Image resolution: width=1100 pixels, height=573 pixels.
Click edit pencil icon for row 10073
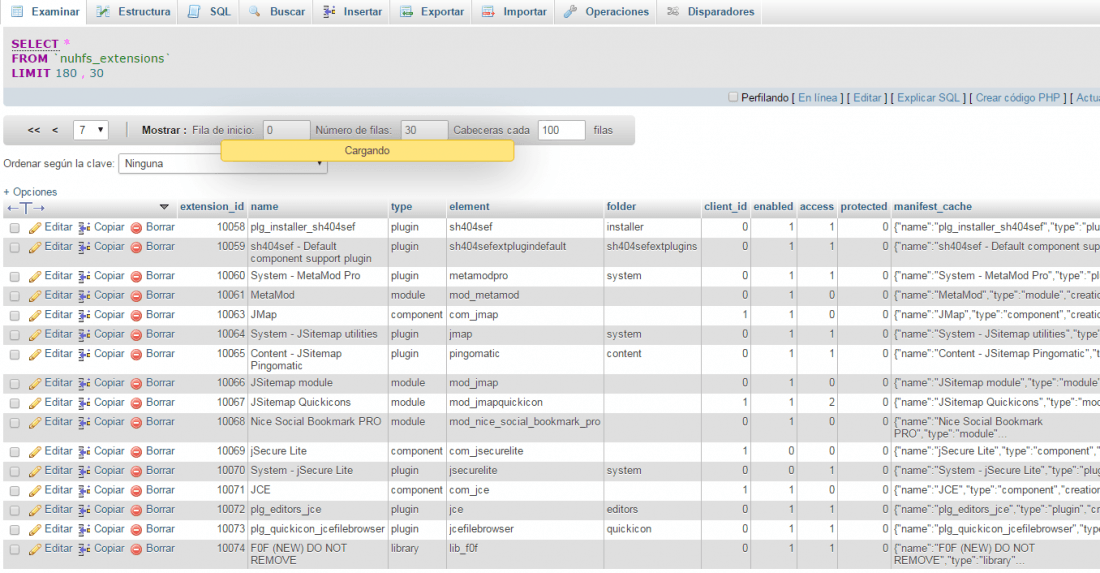pyautogui.click(x=35, y=530)
